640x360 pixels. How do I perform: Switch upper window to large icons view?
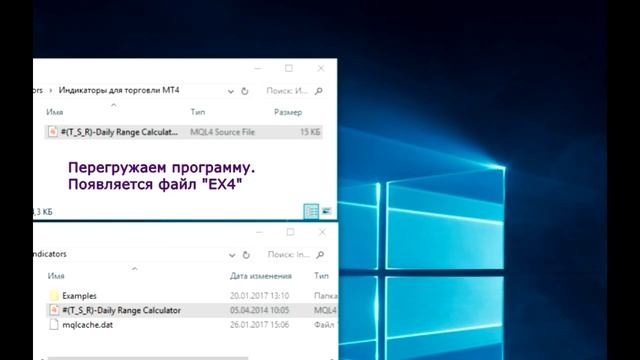pos(327,211)
